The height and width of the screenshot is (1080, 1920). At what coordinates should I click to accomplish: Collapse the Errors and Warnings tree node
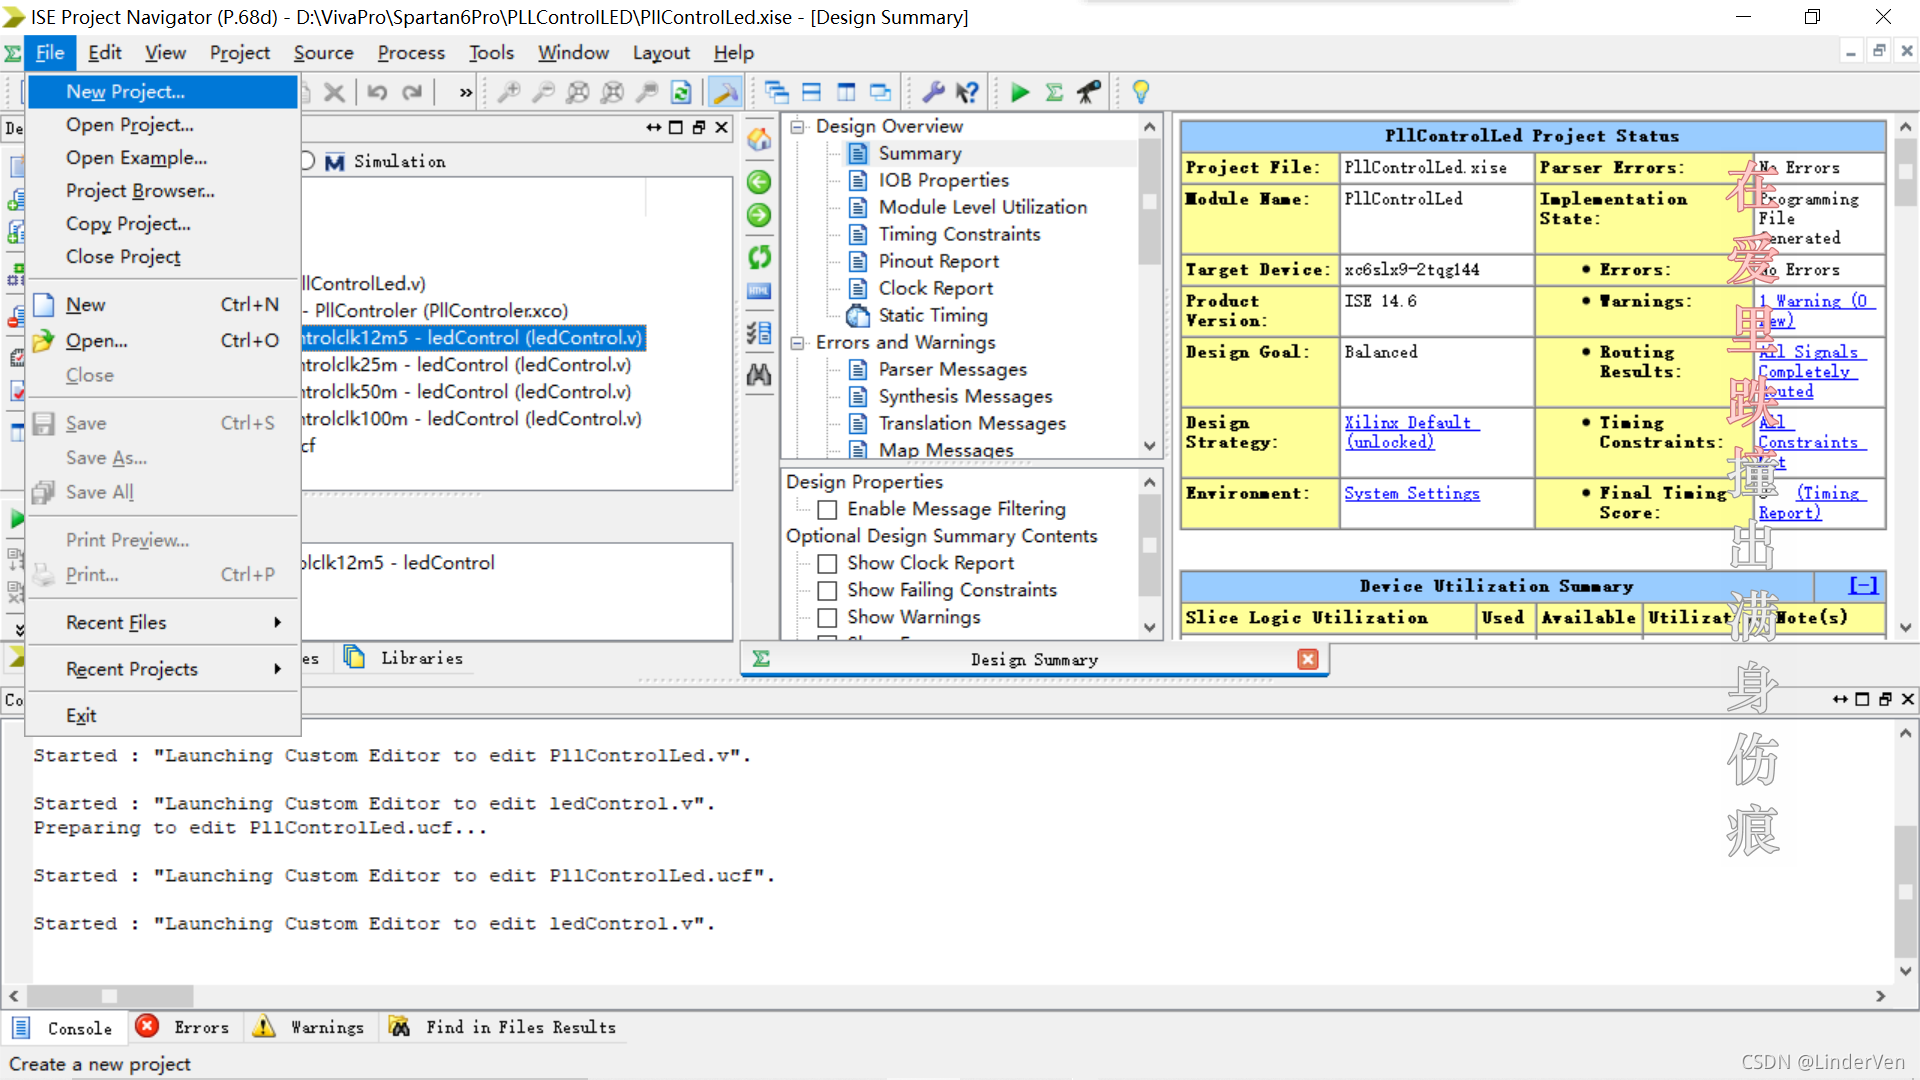(798, 343)
